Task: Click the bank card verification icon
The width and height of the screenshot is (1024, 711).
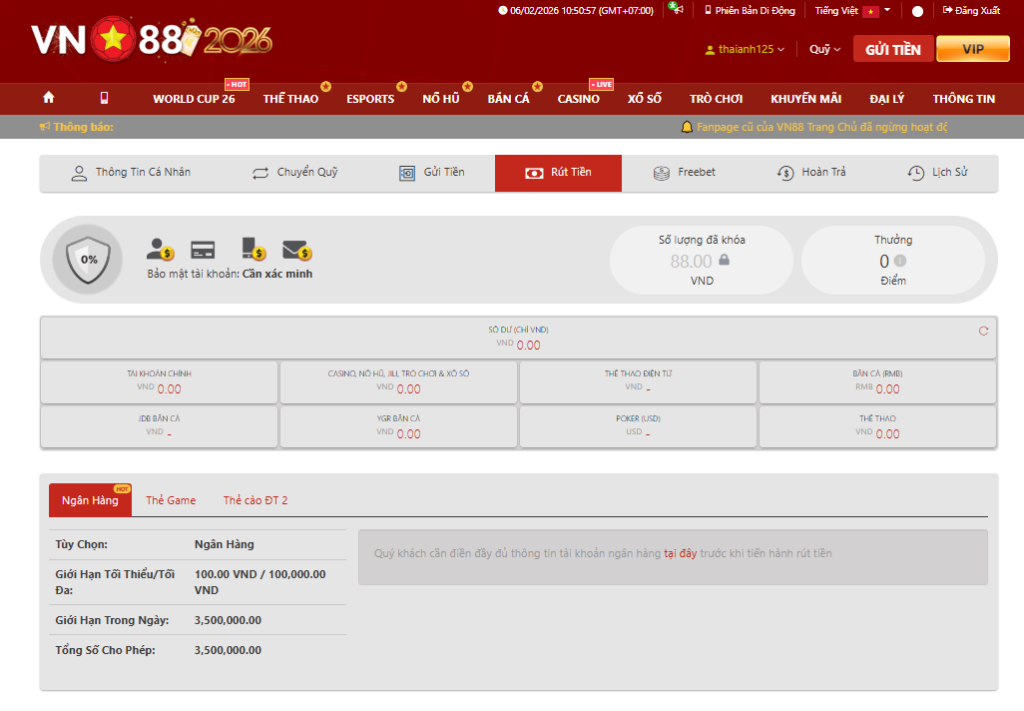Action: click(202, 249)
